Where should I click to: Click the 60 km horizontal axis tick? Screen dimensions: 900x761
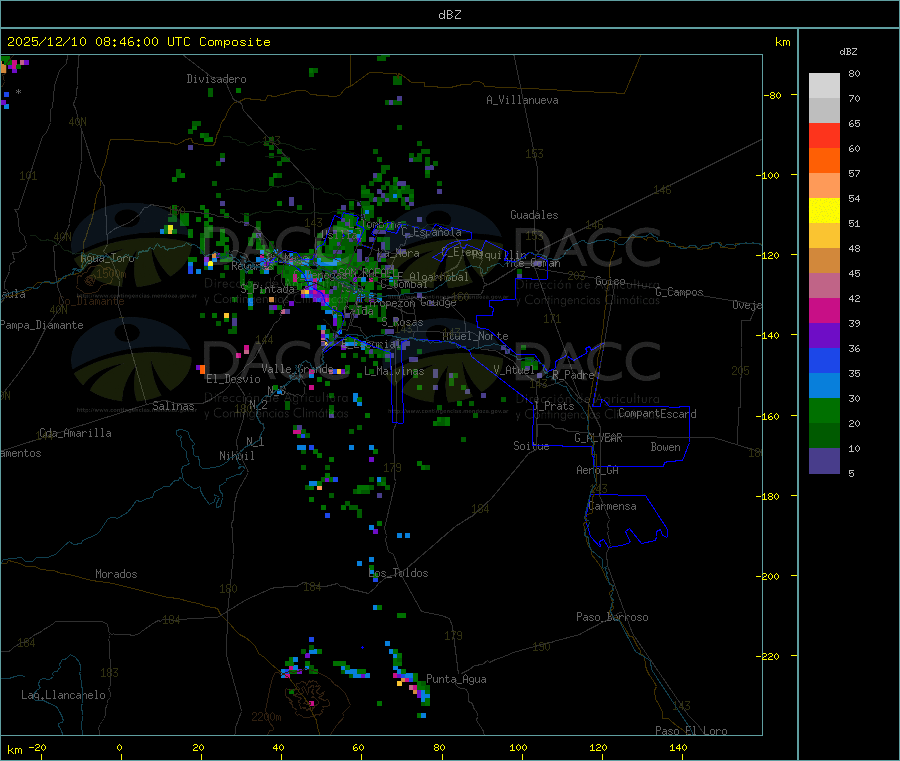click(358, 747)
